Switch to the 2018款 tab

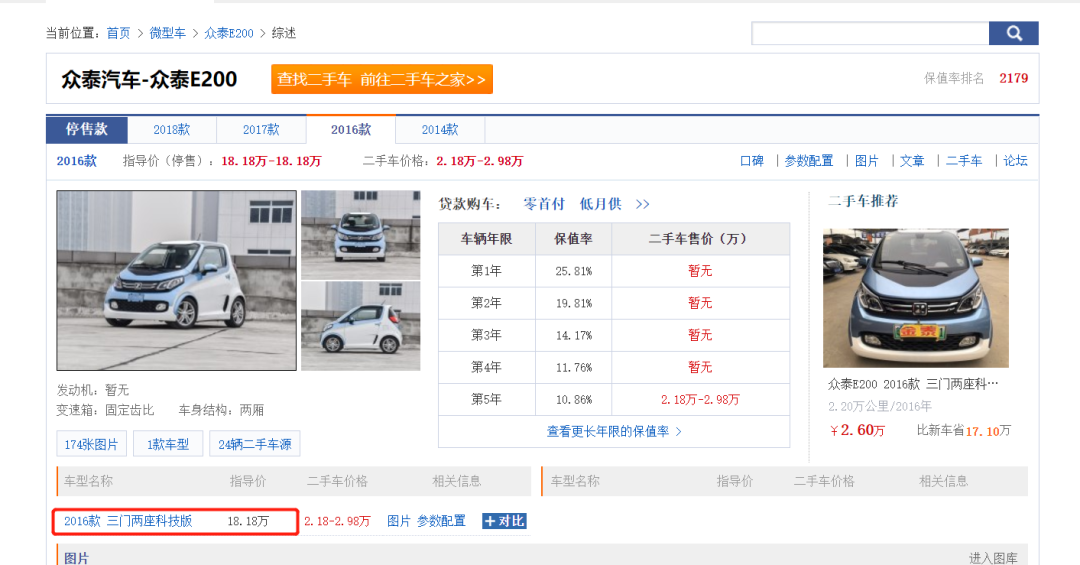tap(172, 130)
